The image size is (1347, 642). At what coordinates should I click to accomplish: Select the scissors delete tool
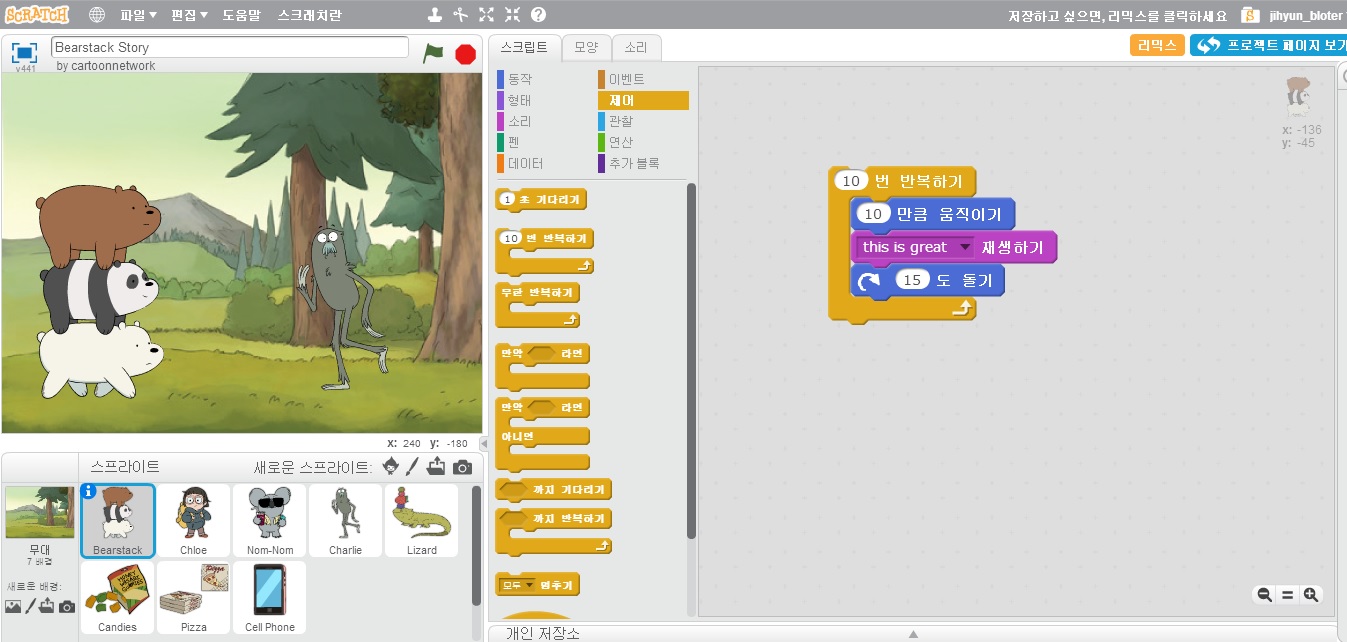point(460,15)
